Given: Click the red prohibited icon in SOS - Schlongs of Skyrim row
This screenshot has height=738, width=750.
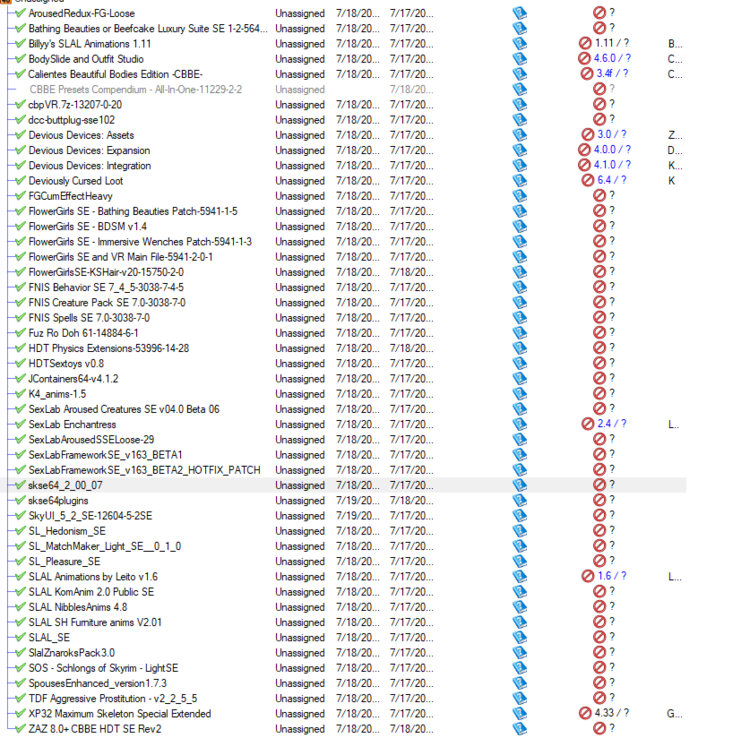Looking at the screenshot, I should click(599, 667).
